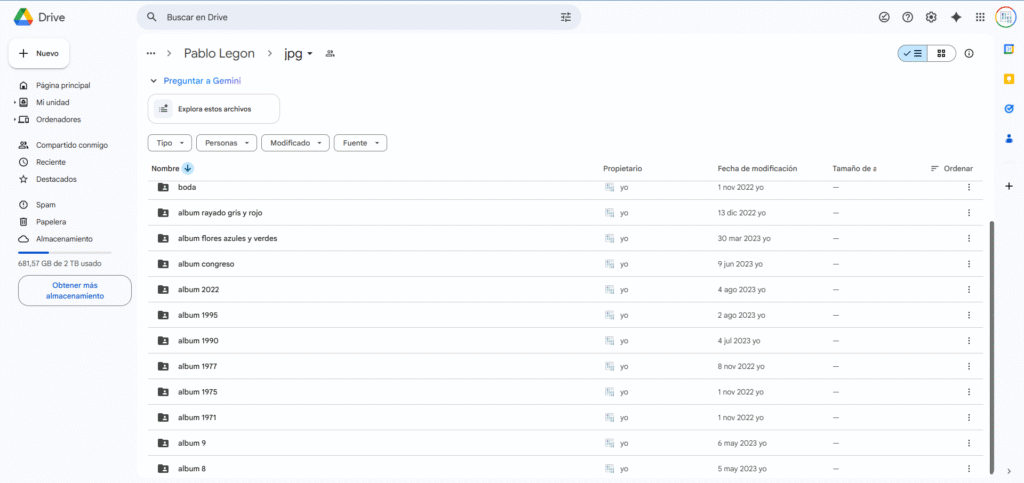This screenshot has height=483, width=1024.
Task: Click the Nuevo button
Action: point(39,54)
